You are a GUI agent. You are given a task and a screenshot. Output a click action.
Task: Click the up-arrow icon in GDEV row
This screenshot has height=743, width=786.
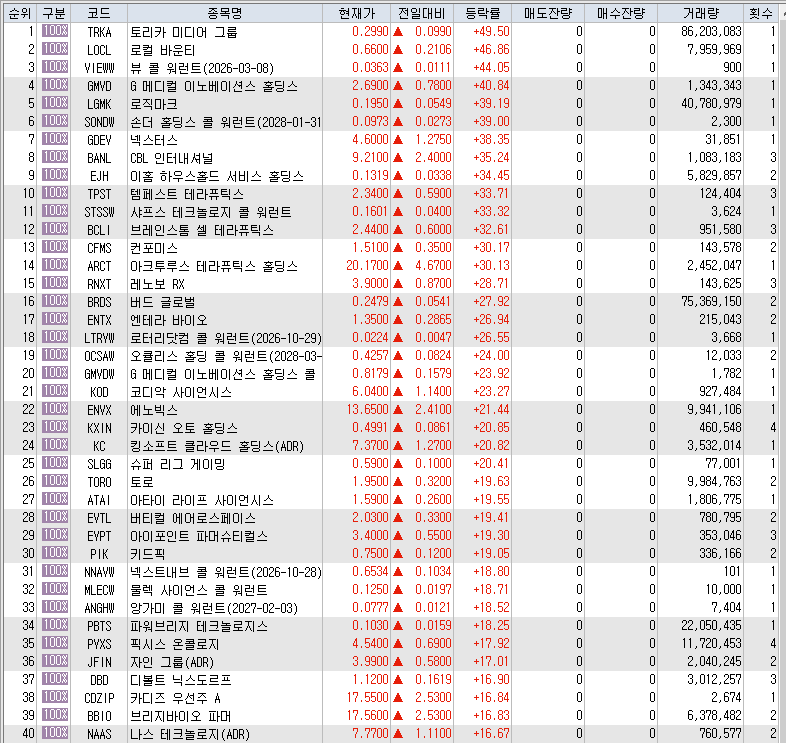tap(398, 139)
